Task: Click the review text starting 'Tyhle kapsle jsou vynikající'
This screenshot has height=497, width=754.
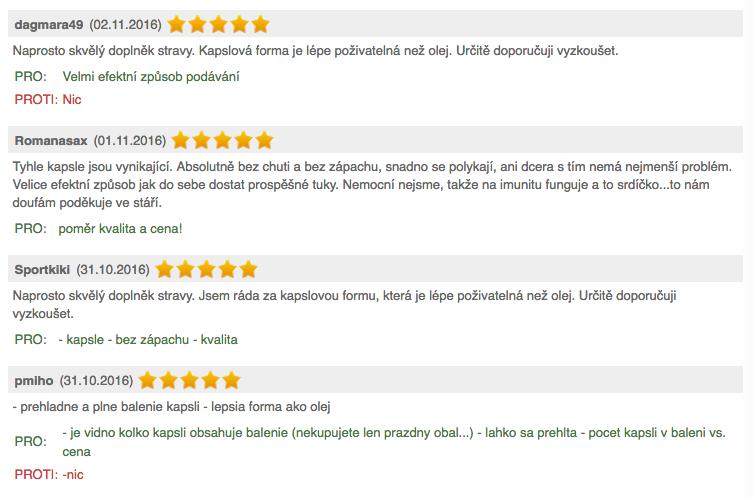Action: (372, 185)
